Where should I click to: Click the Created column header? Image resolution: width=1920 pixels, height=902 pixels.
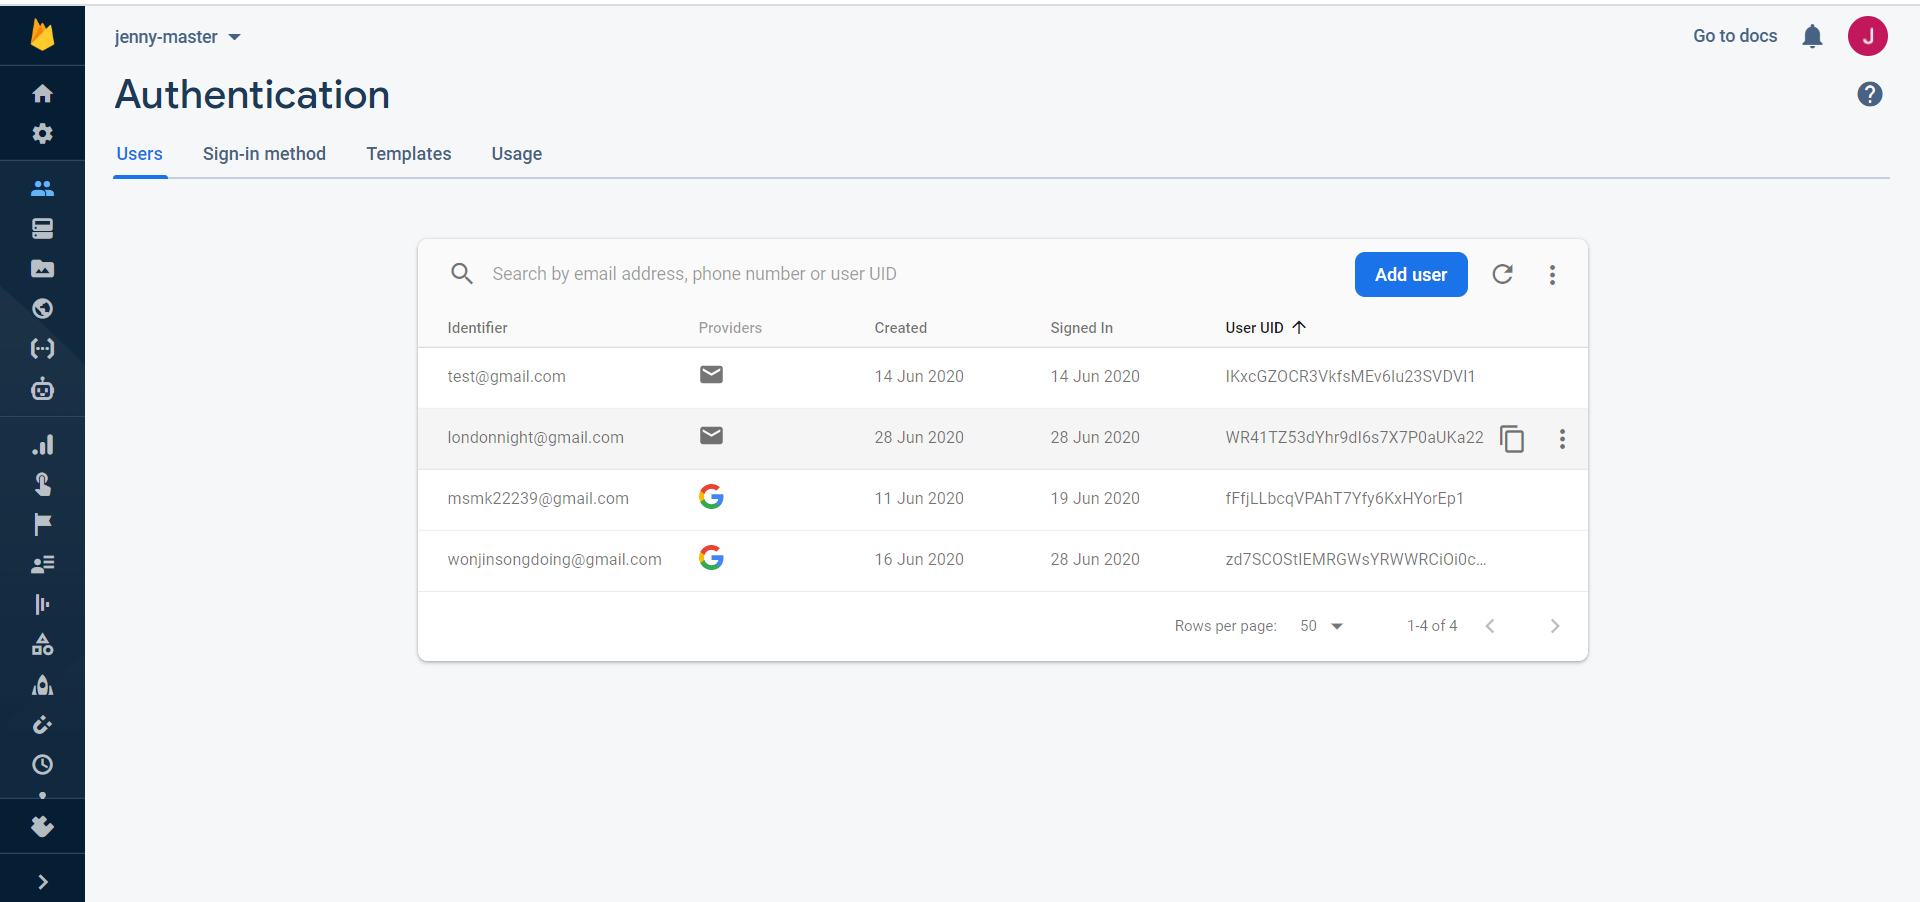pos(900,327)
